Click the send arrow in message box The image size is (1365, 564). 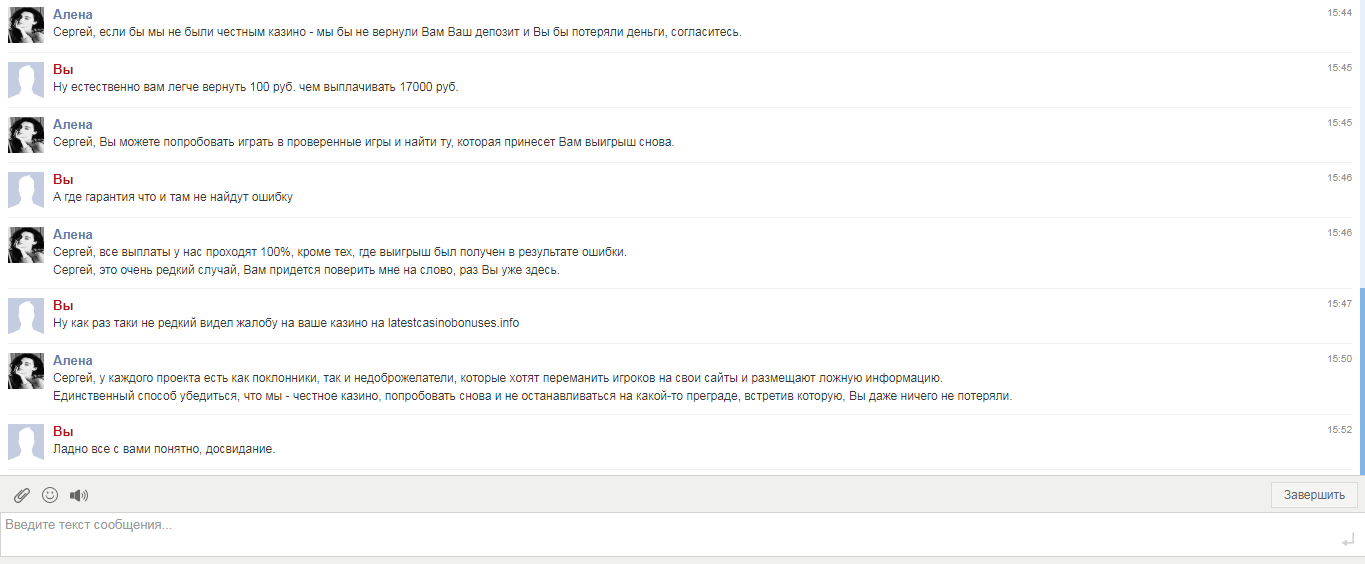point(1347,541)
